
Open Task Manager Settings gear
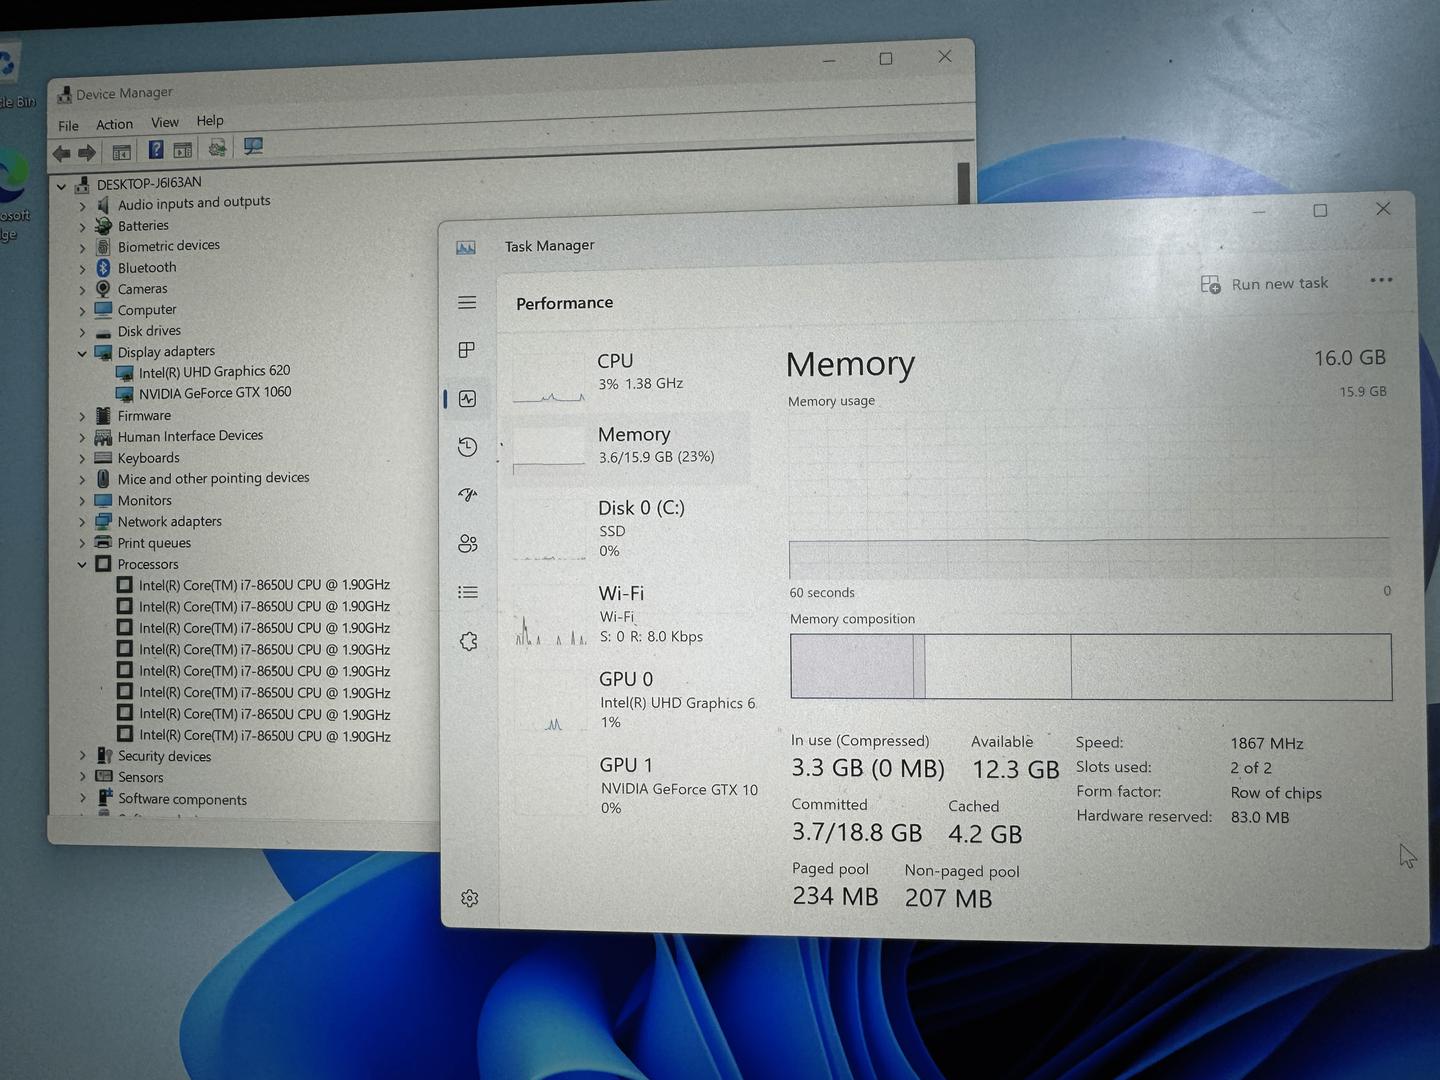(x=469, y=898)
